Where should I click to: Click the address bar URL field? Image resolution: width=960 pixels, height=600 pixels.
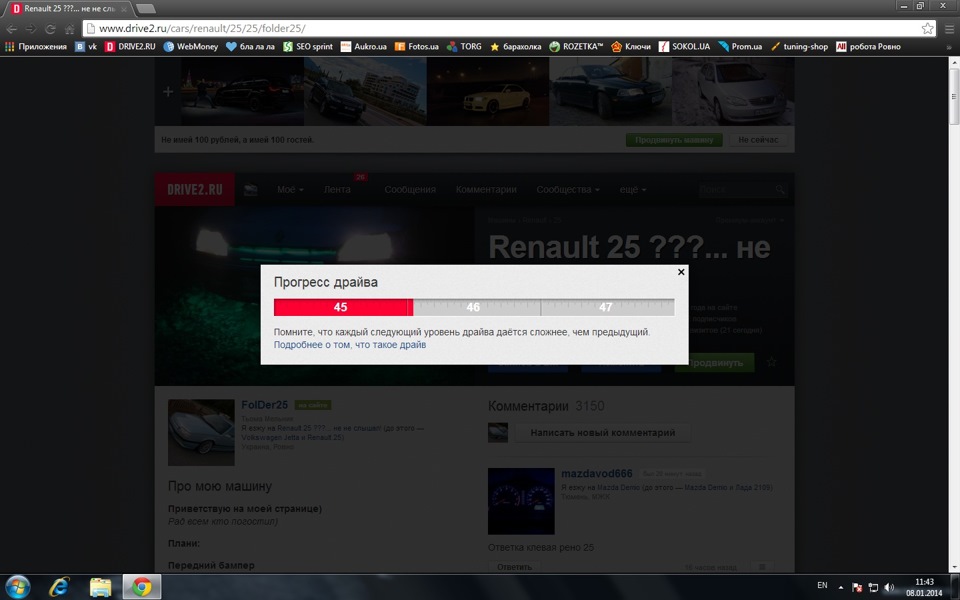tap(502, 28)
